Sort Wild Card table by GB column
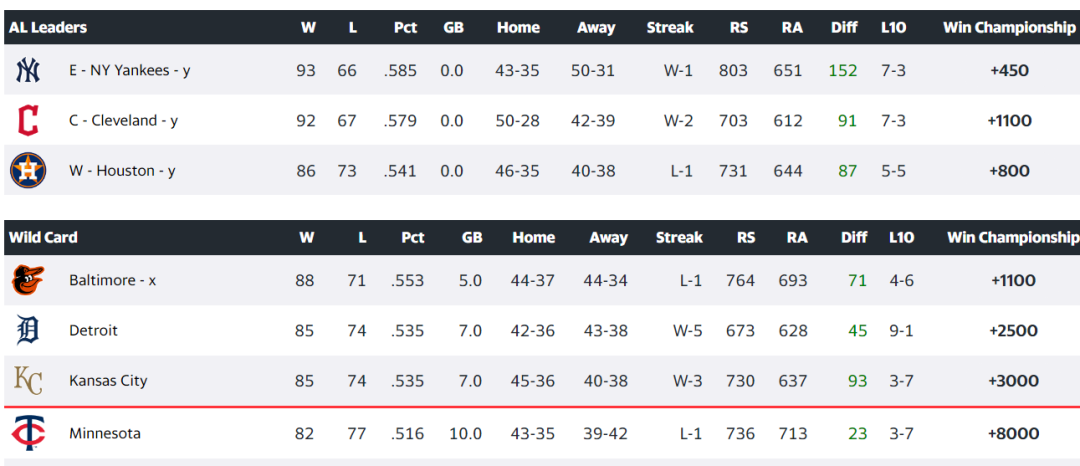 click(472, 237)
